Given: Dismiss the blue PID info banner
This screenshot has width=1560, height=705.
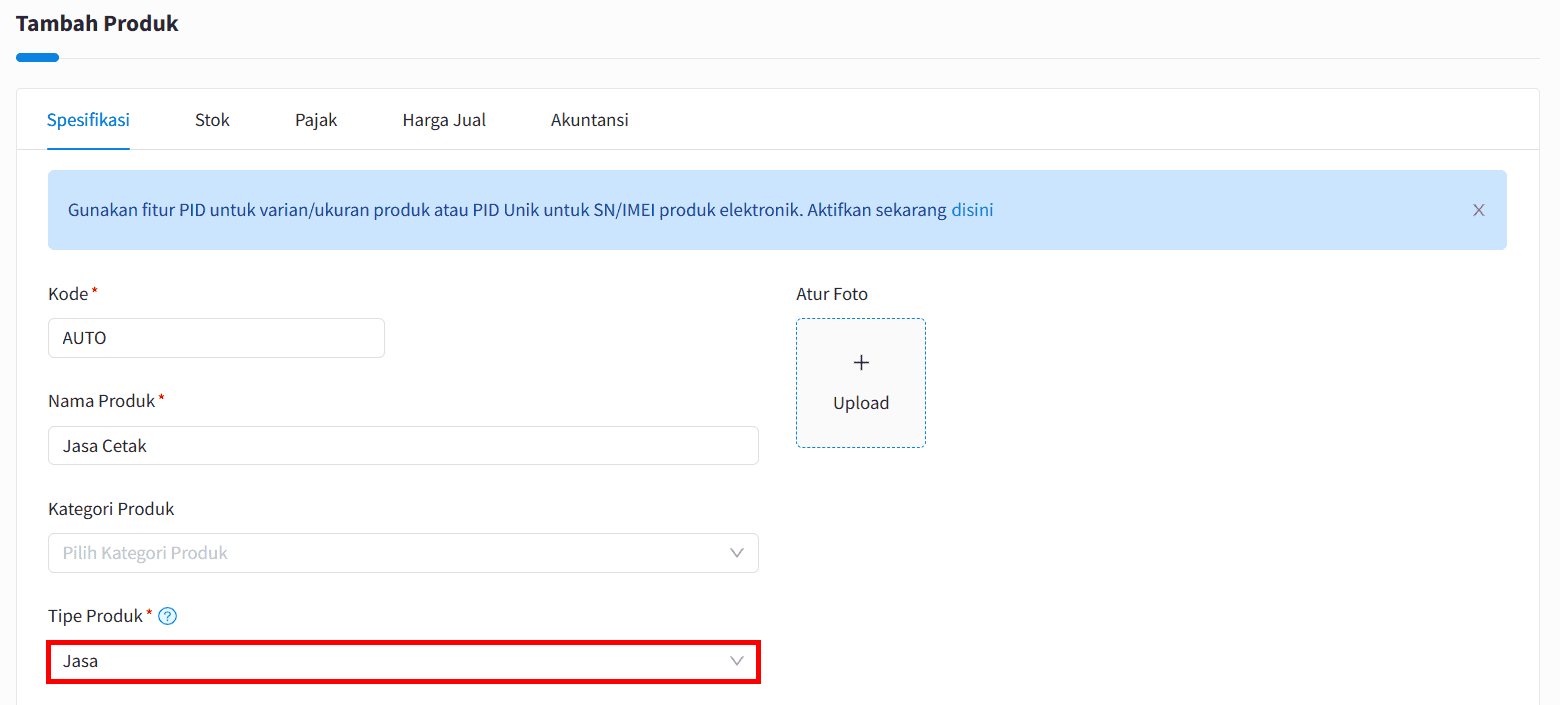Looking at the screenshot, I should coord(1478,210).
